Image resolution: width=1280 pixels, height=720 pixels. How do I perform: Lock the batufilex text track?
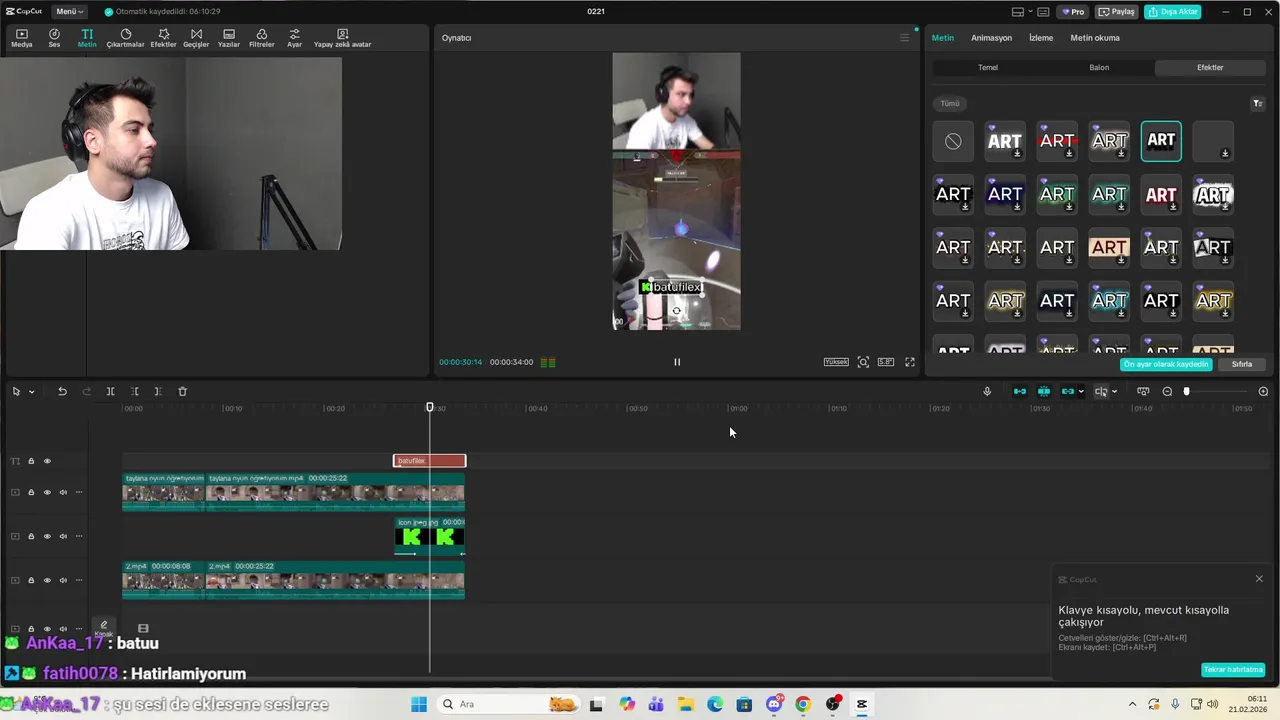click(x=31, y=461)
